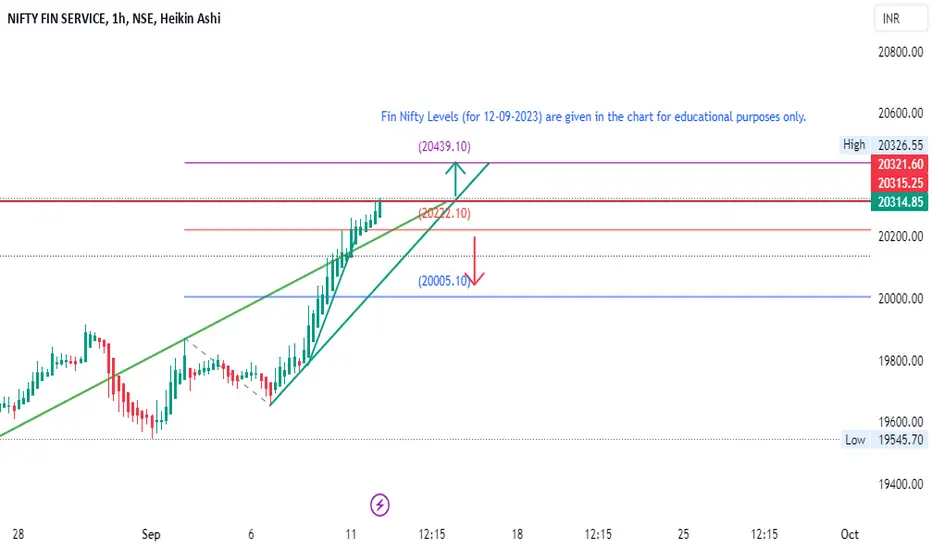Viewport: 932px width, 550px height.
Task: Click the 11 date label on time axis
Action: click(351, 534)
